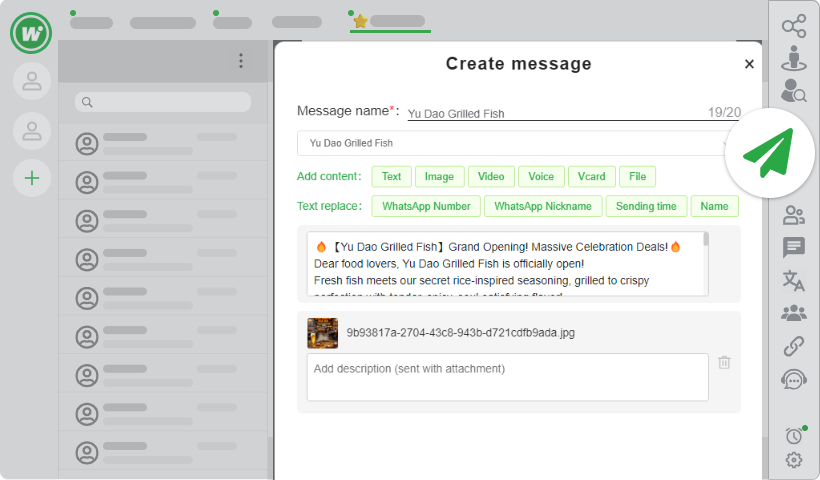This screenshot has height=480, width=820.
Task: Insert Sending time text replace
Action: click(x=646, y=206)
